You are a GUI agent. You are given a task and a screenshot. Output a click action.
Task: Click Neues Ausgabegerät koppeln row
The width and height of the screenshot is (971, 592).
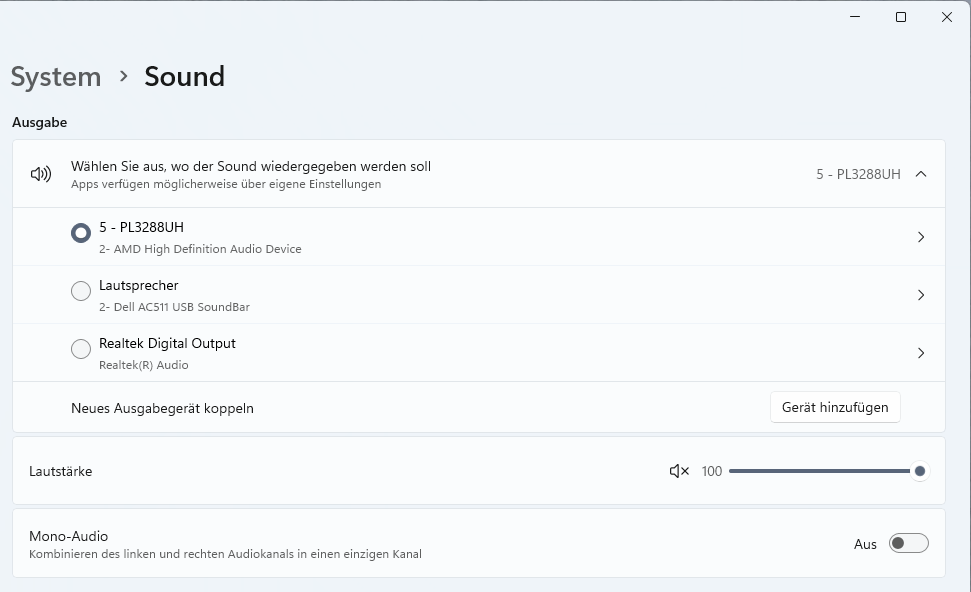click(161, 408)
